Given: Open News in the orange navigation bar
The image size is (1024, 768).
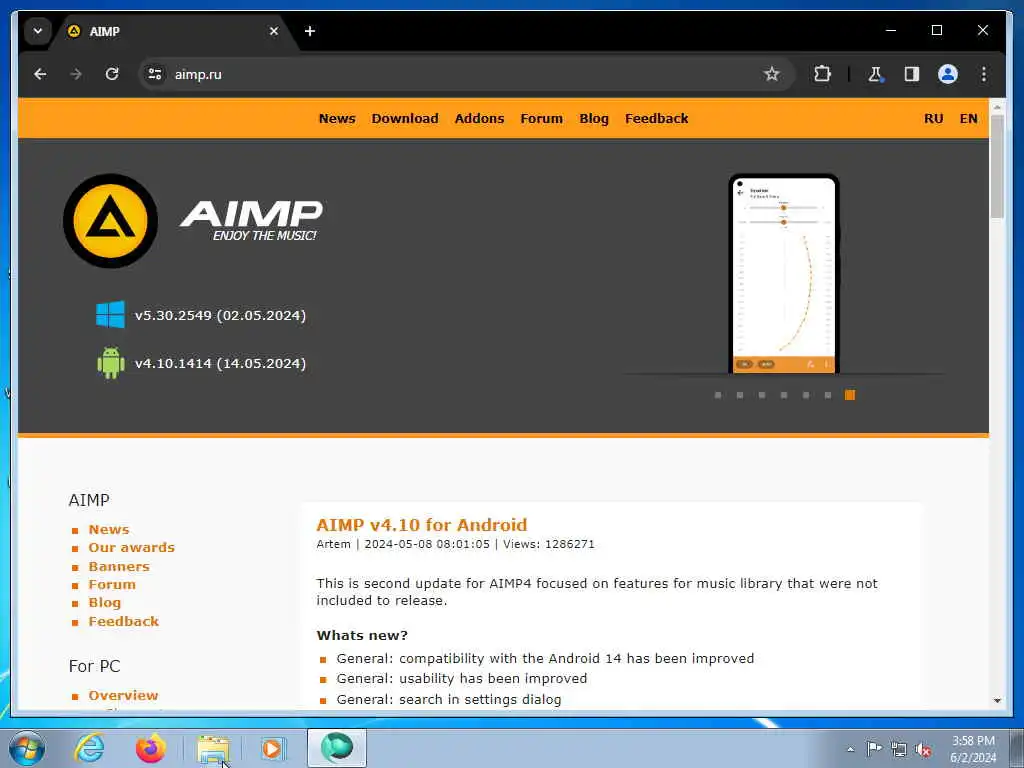Looking at the screenshot, I should 337,118.
